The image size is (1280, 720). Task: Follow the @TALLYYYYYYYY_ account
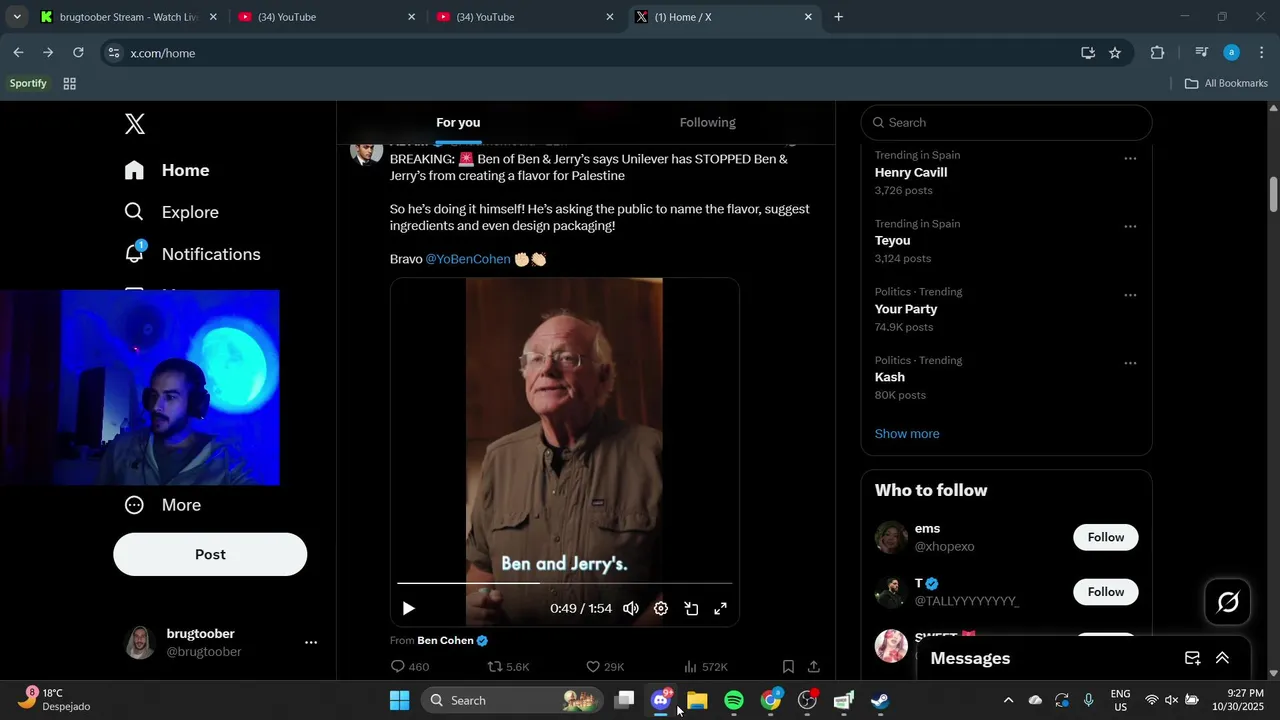click(1106, 592)
